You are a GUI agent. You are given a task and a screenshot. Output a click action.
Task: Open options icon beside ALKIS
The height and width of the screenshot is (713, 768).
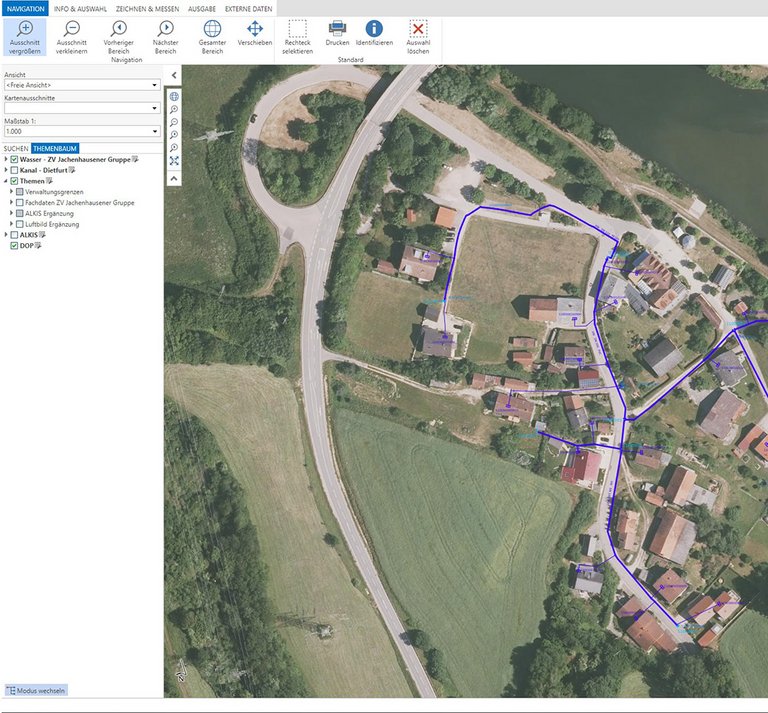(42, 235)
